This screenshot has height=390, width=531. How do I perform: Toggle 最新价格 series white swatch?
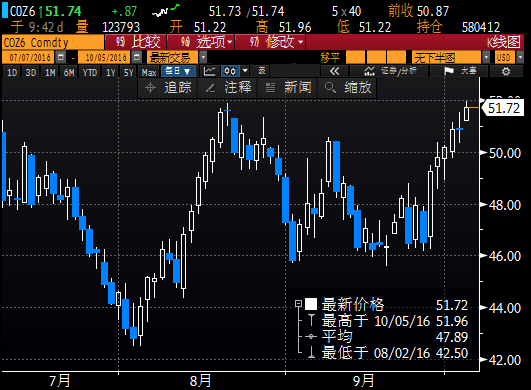[311, 304]
